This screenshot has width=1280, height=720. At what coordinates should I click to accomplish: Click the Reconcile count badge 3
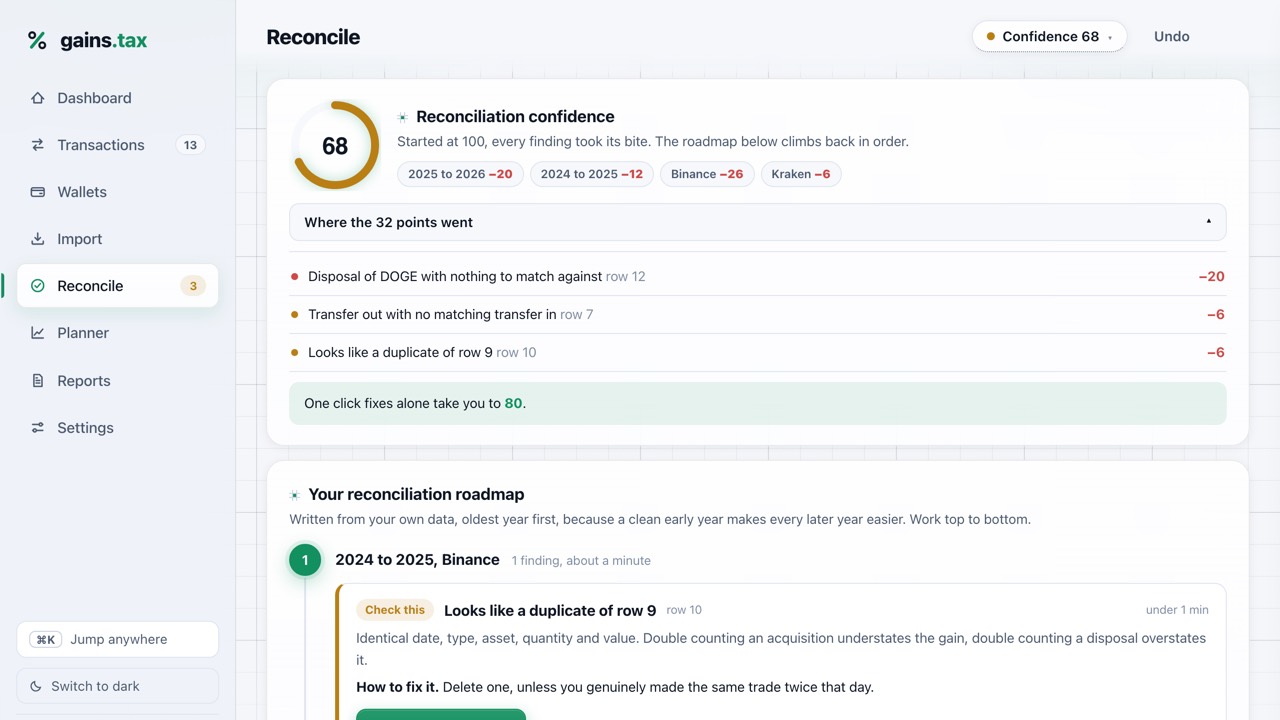[x=193, y=286]
